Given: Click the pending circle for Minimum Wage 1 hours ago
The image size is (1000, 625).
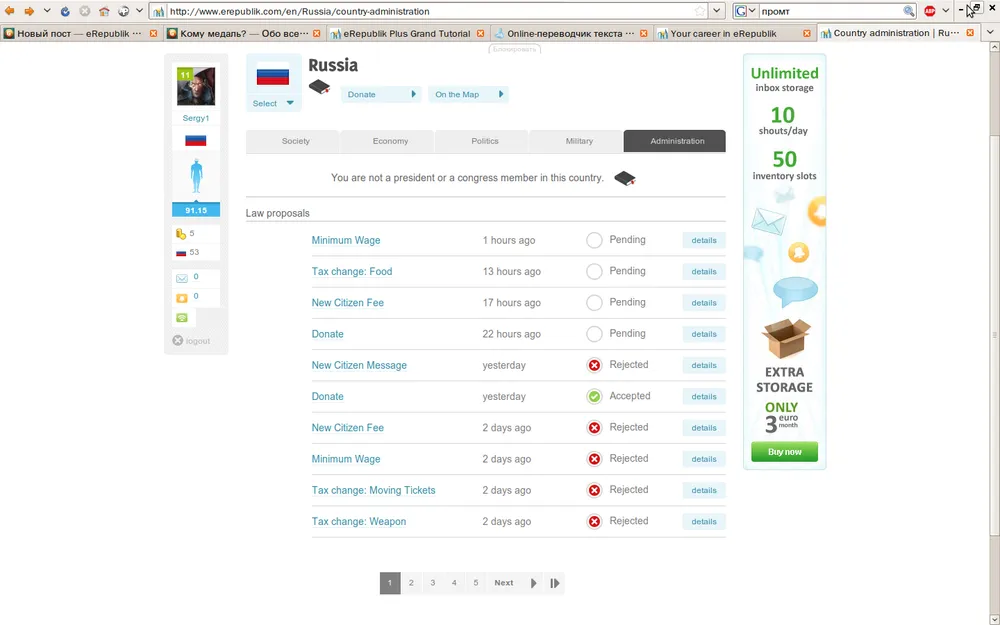Looking at the screenshot, I should [x=594, y=240].
